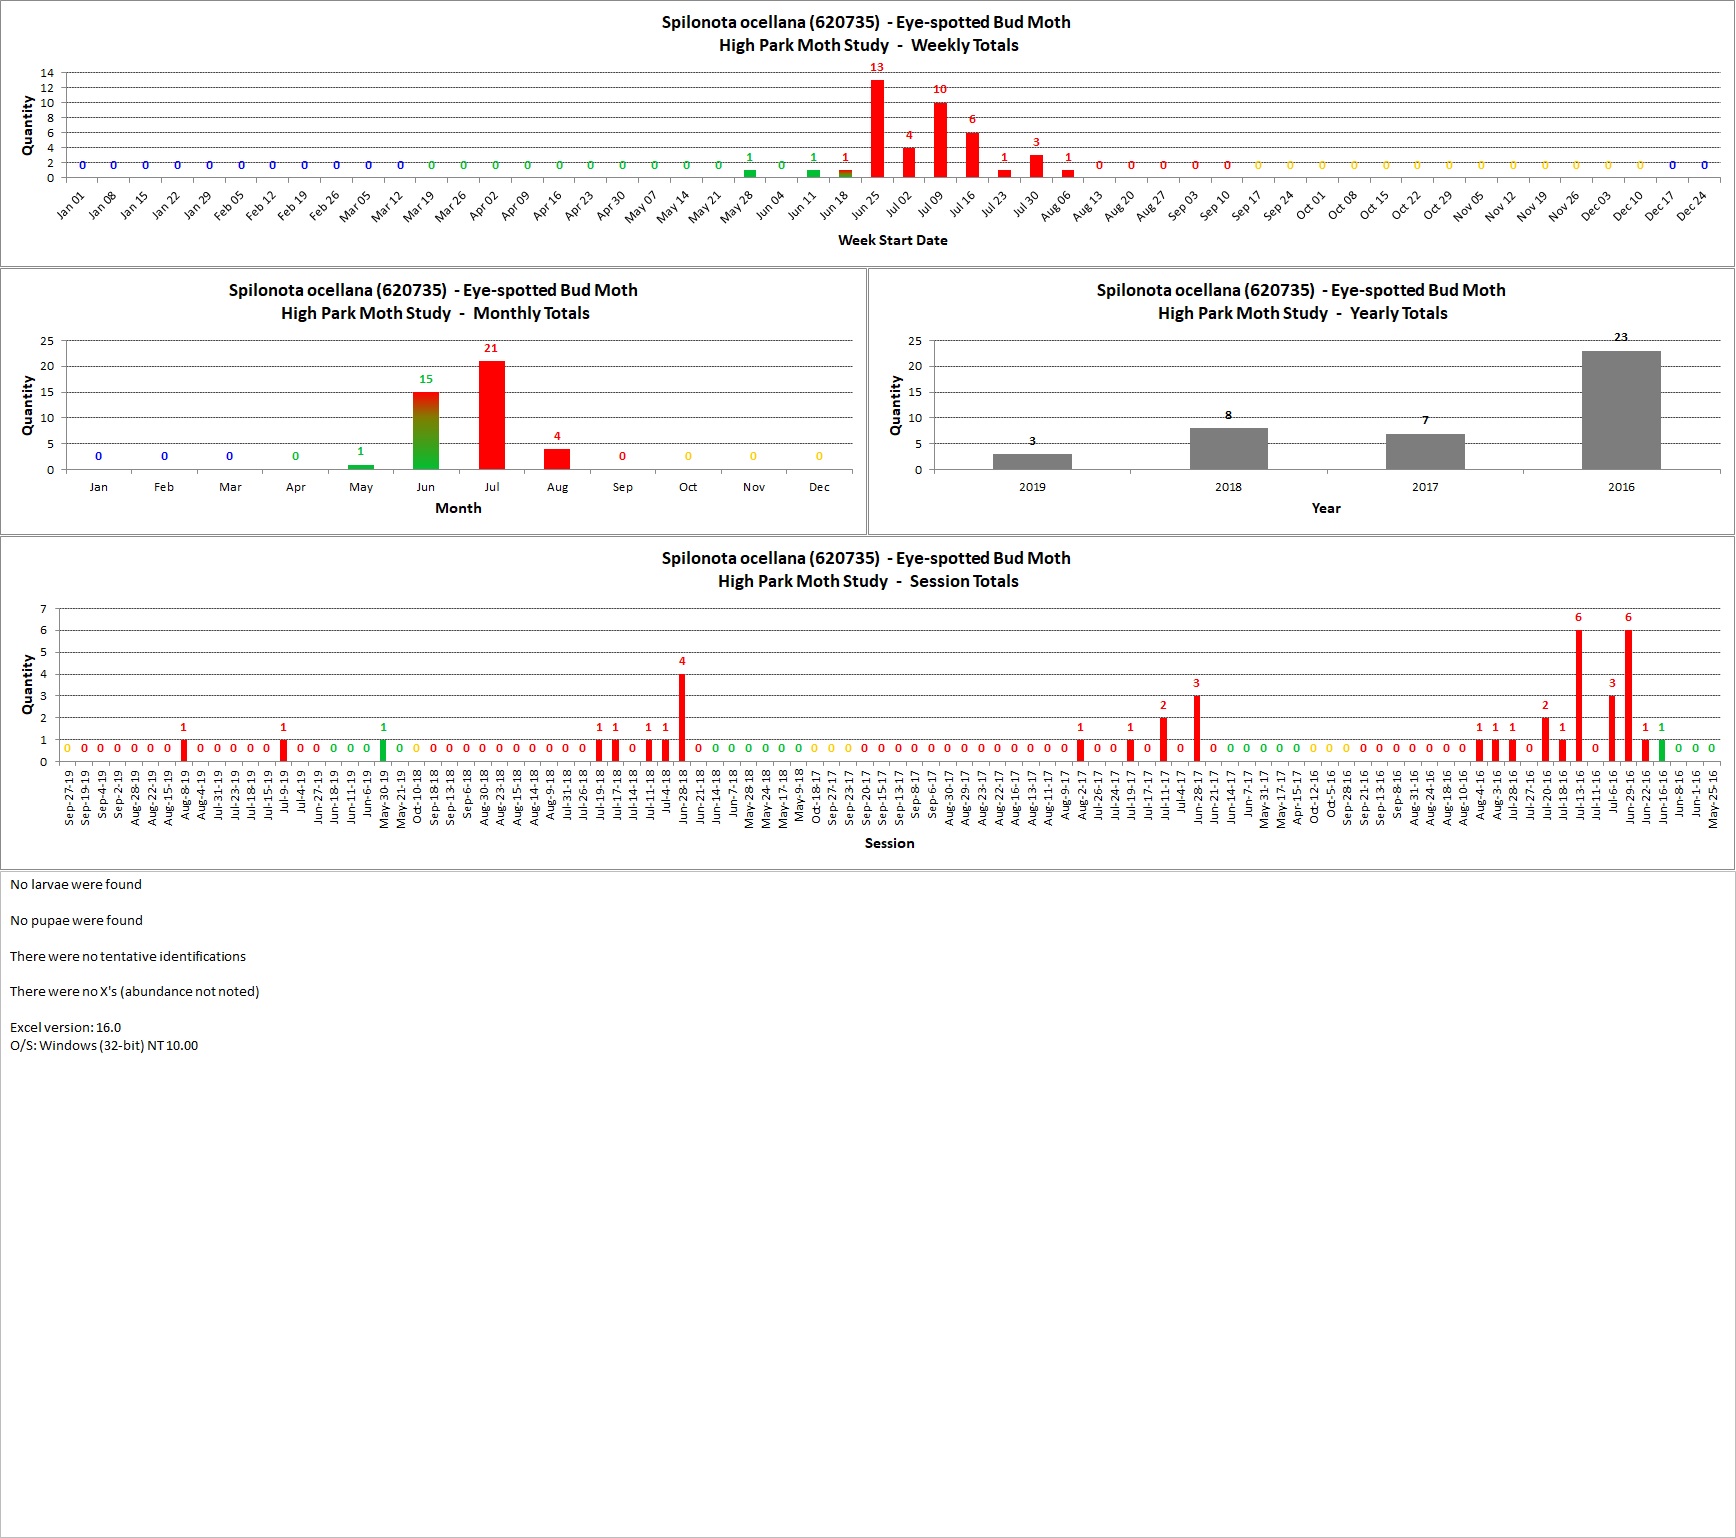Click the 'Dec' label on monthly axis
Image resolution: width=1736 pixels, height=1538 pixels.
(819, 487)
